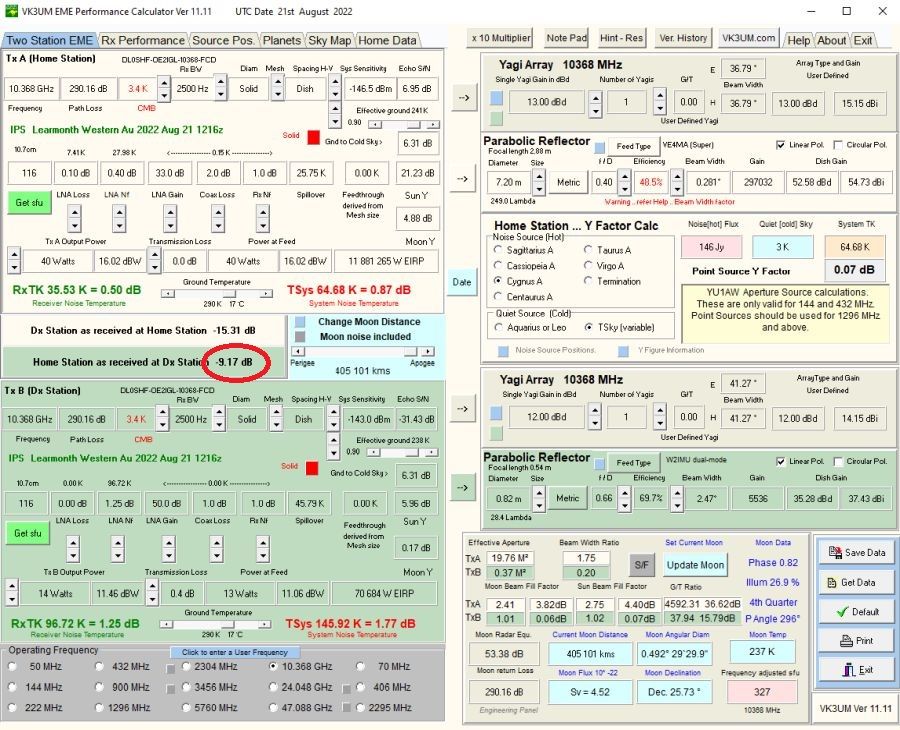Click home Single Yagi Gain 13.00 dBd field
Image resolution: width=900 pixels, height=730 pixels.
[546, 102]
